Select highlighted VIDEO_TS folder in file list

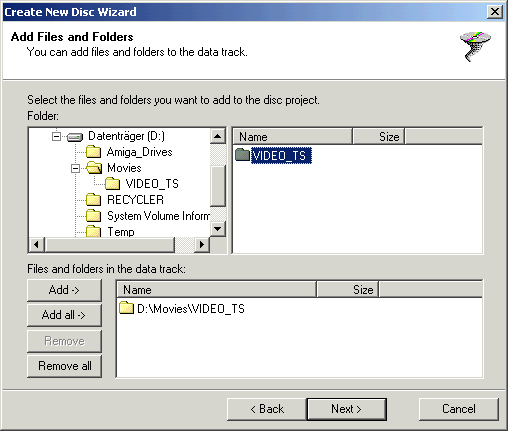point(273,155)
